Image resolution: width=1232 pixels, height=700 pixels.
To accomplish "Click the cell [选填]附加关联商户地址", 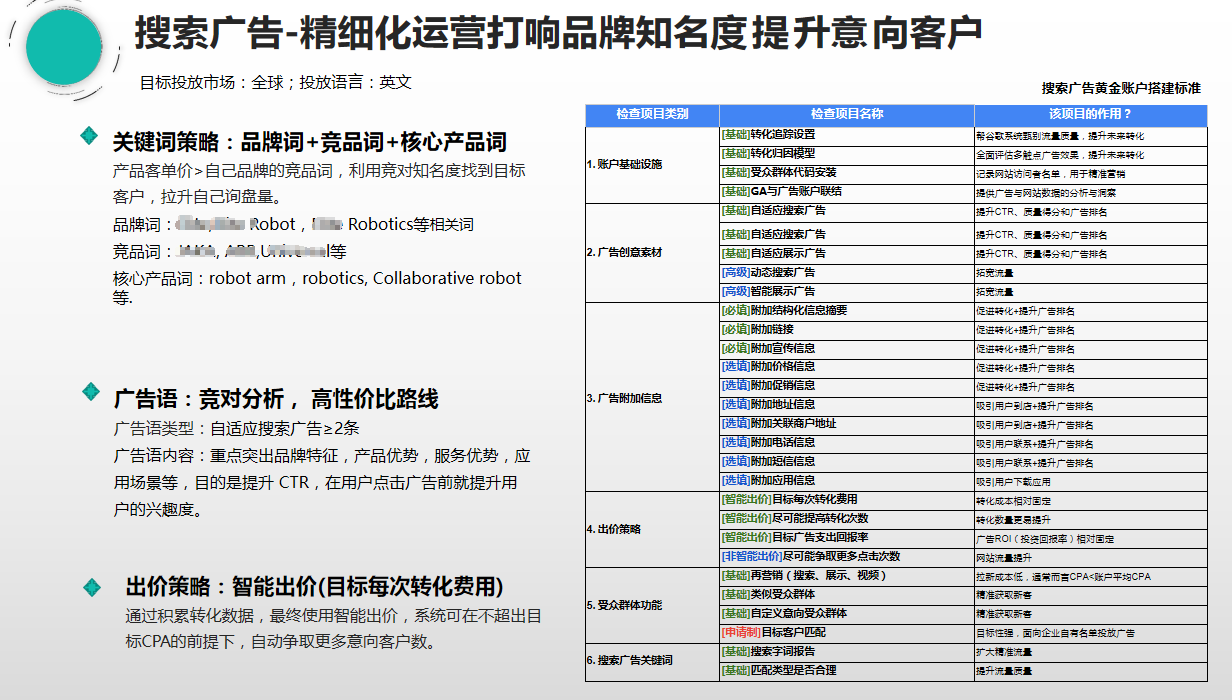I will 847,424.
